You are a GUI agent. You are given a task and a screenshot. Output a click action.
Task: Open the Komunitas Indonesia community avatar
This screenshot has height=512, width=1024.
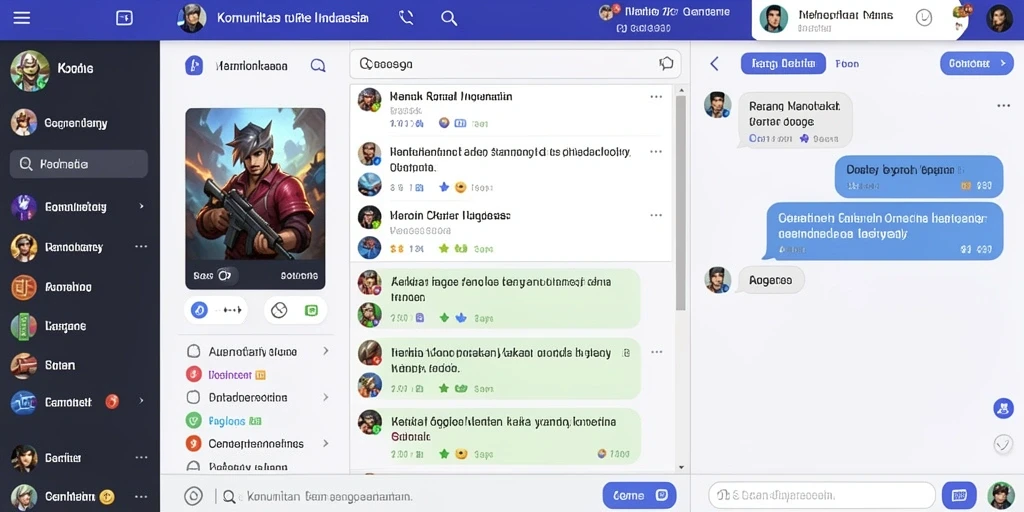[x=192, y=18]
